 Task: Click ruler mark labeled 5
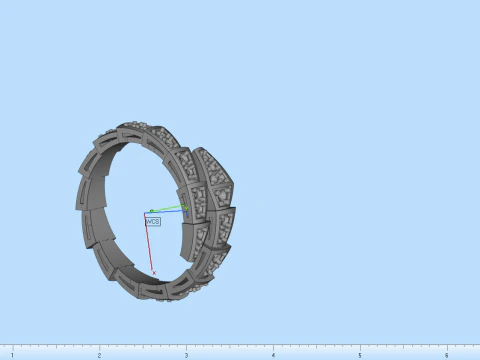360,356
